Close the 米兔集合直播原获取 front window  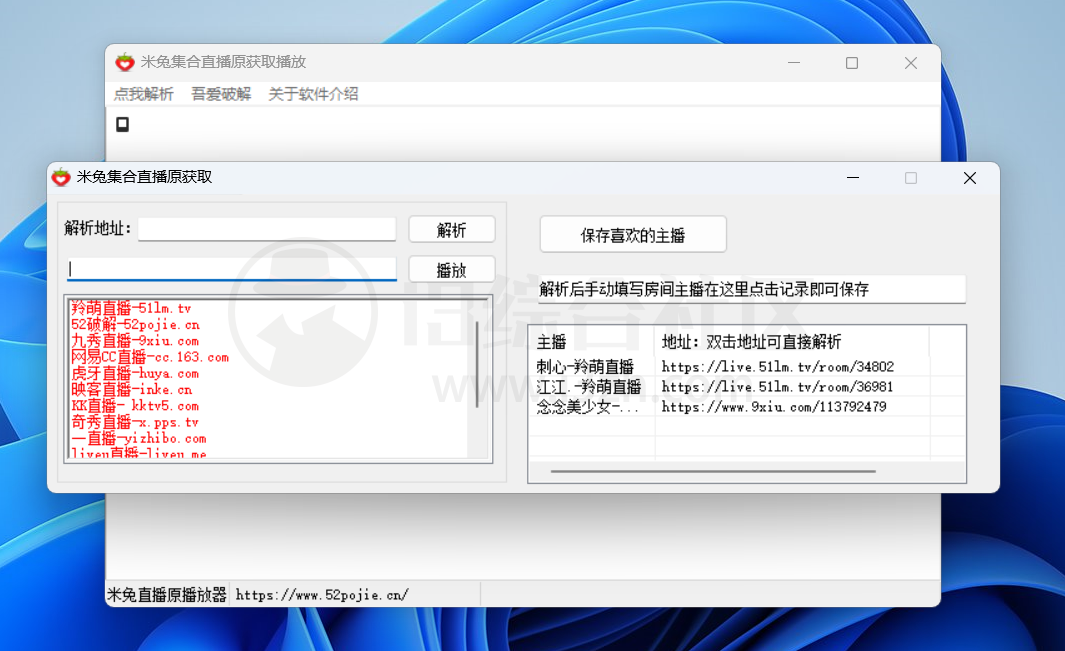click(970, 177)
